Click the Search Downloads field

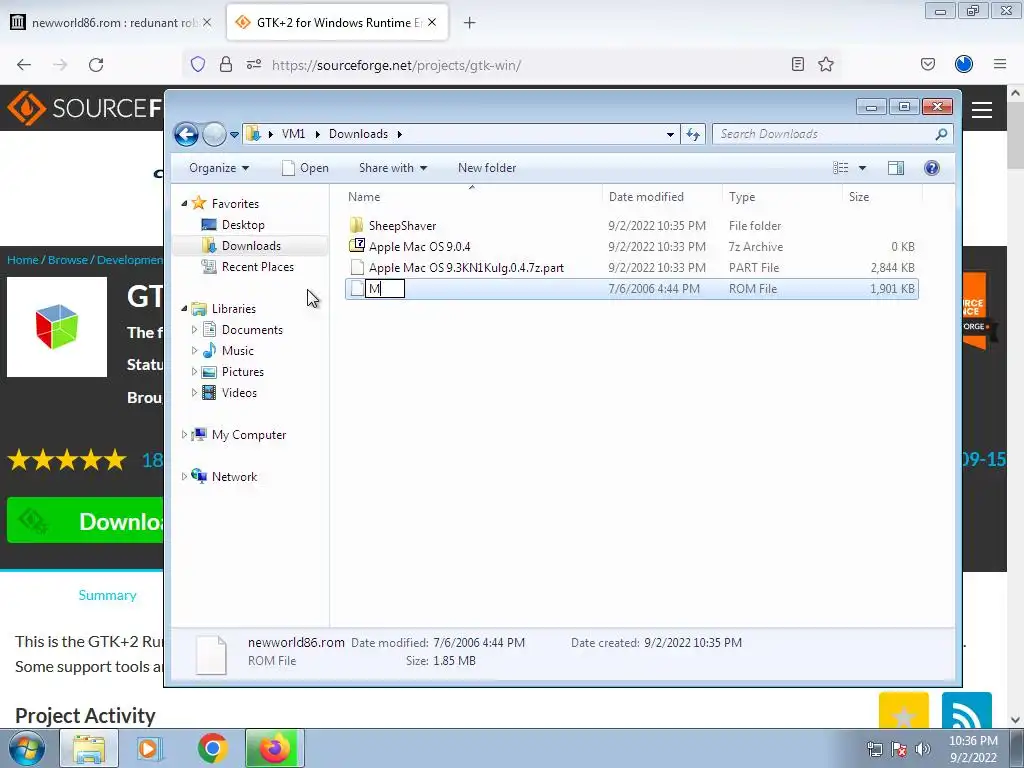pos(833,134)
